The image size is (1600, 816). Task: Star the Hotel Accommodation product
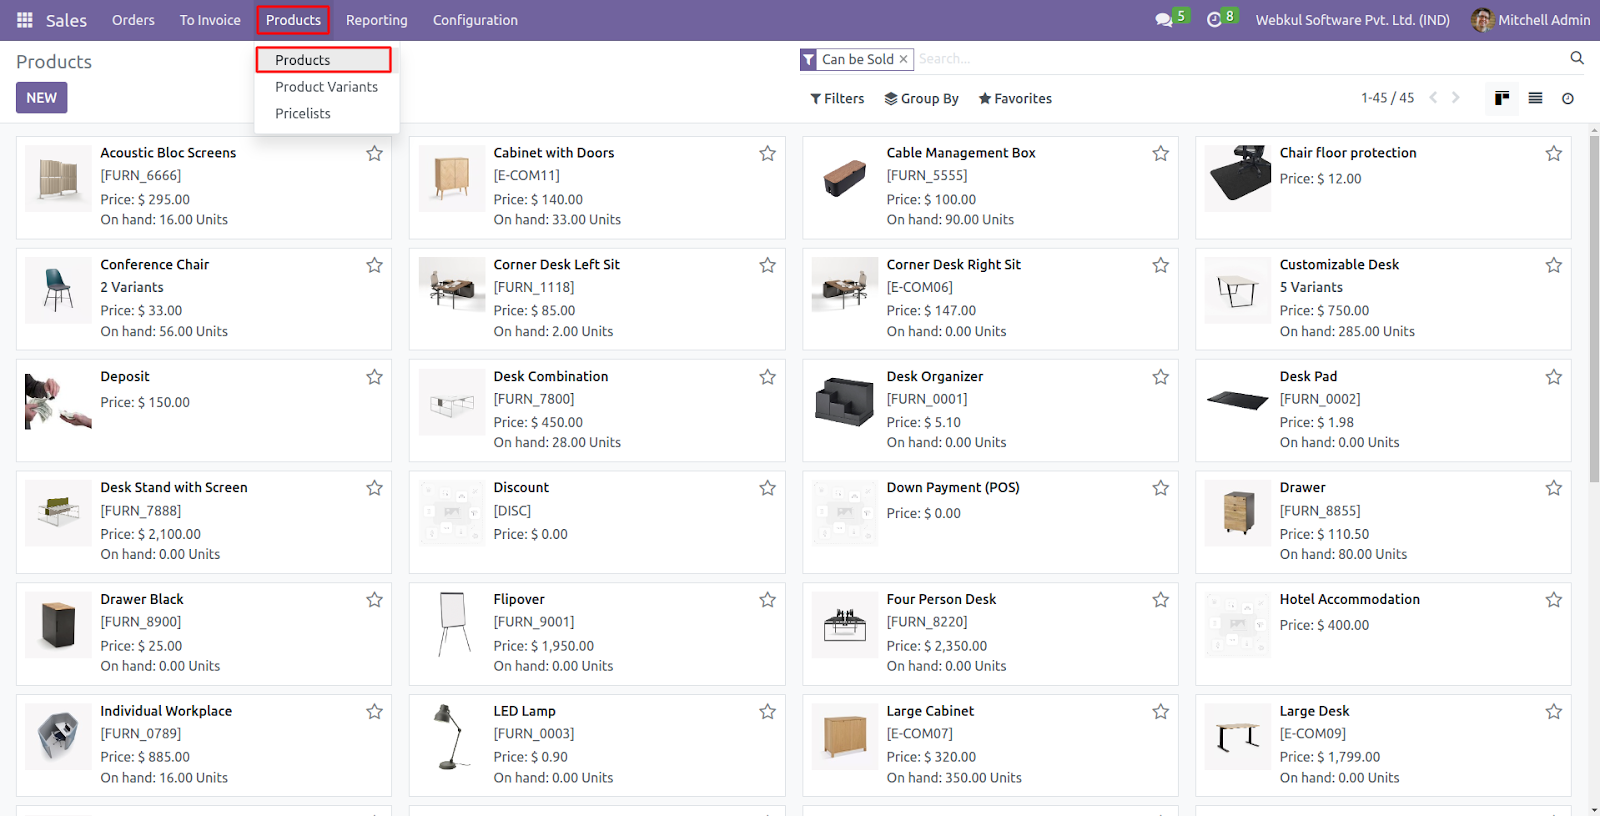click(1553, 600)
